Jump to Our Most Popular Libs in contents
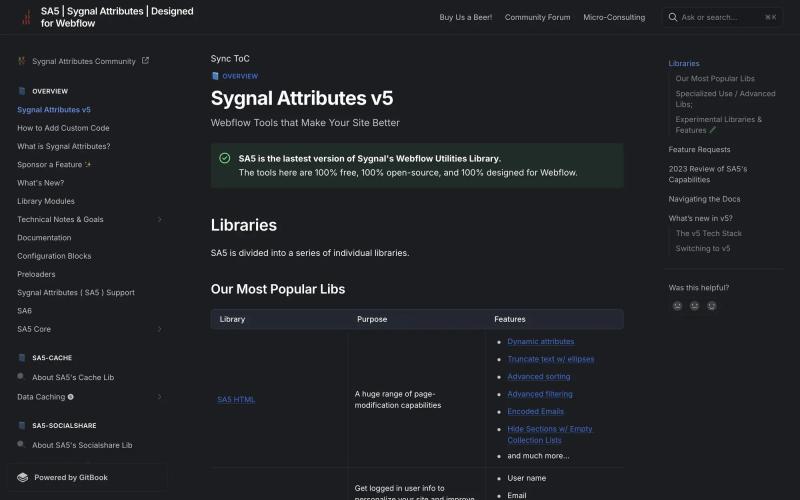 click(x=715, y=79)
